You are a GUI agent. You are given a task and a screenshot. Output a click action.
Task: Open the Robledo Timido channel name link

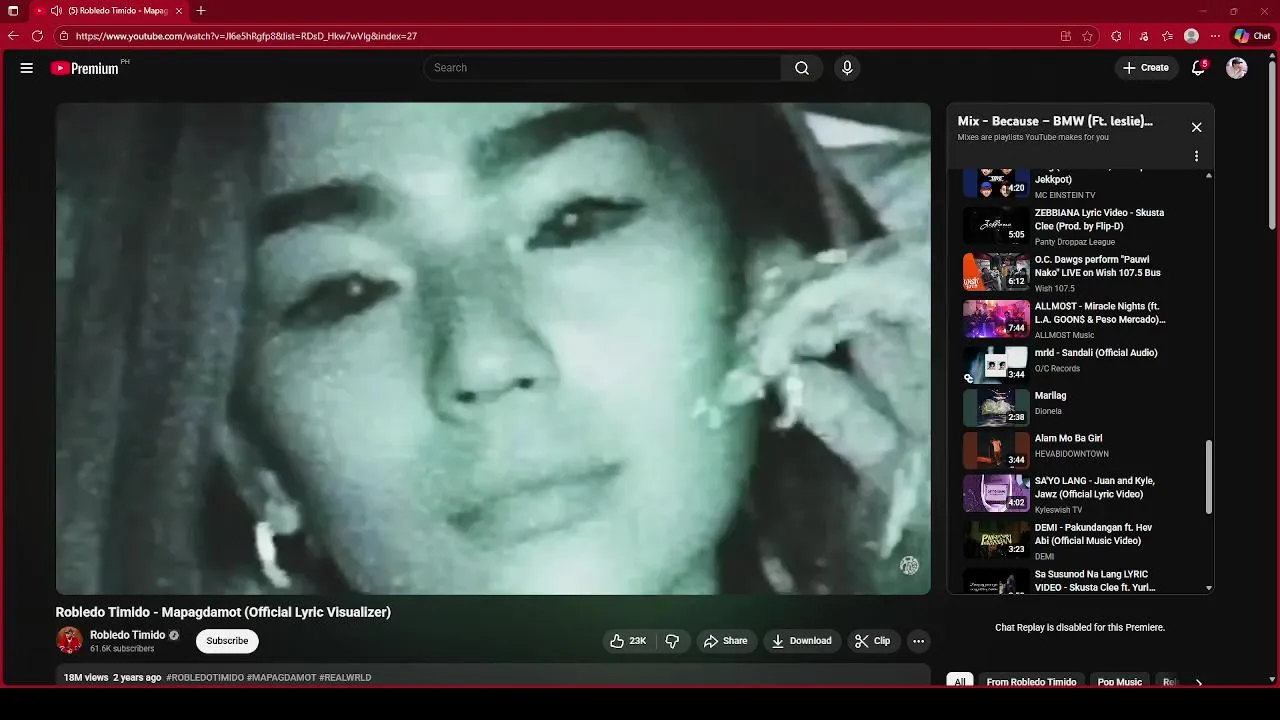tap(127, 635)
